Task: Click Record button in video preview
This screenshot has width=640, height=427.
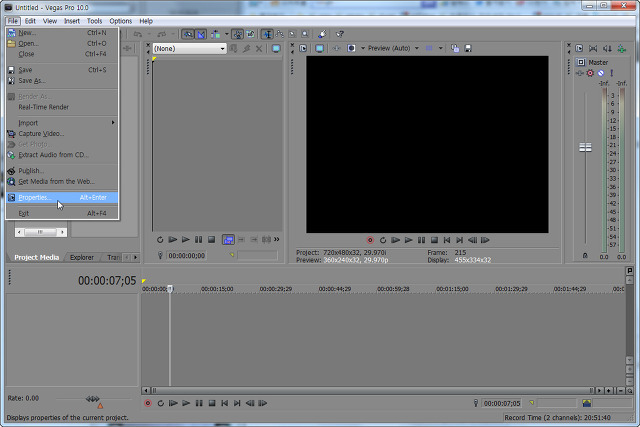Action: pos(370,240)
